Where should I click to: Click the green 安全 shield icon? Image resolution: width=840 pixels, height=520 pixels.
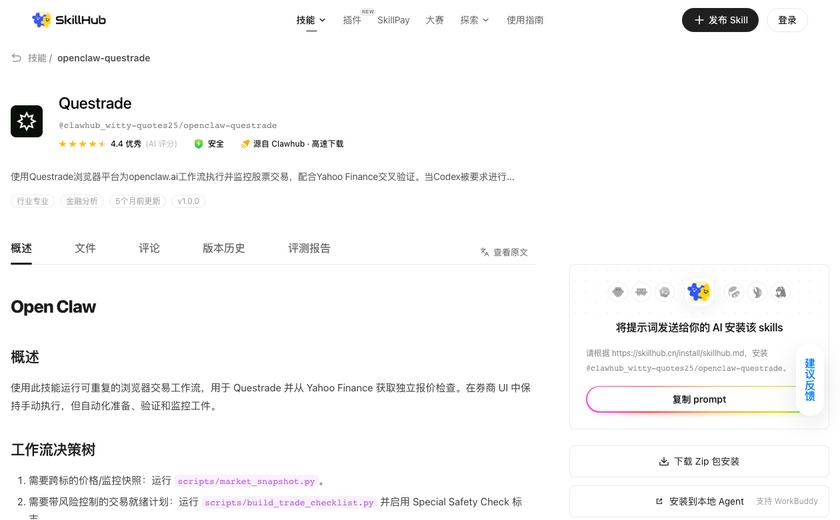[198, 144]
